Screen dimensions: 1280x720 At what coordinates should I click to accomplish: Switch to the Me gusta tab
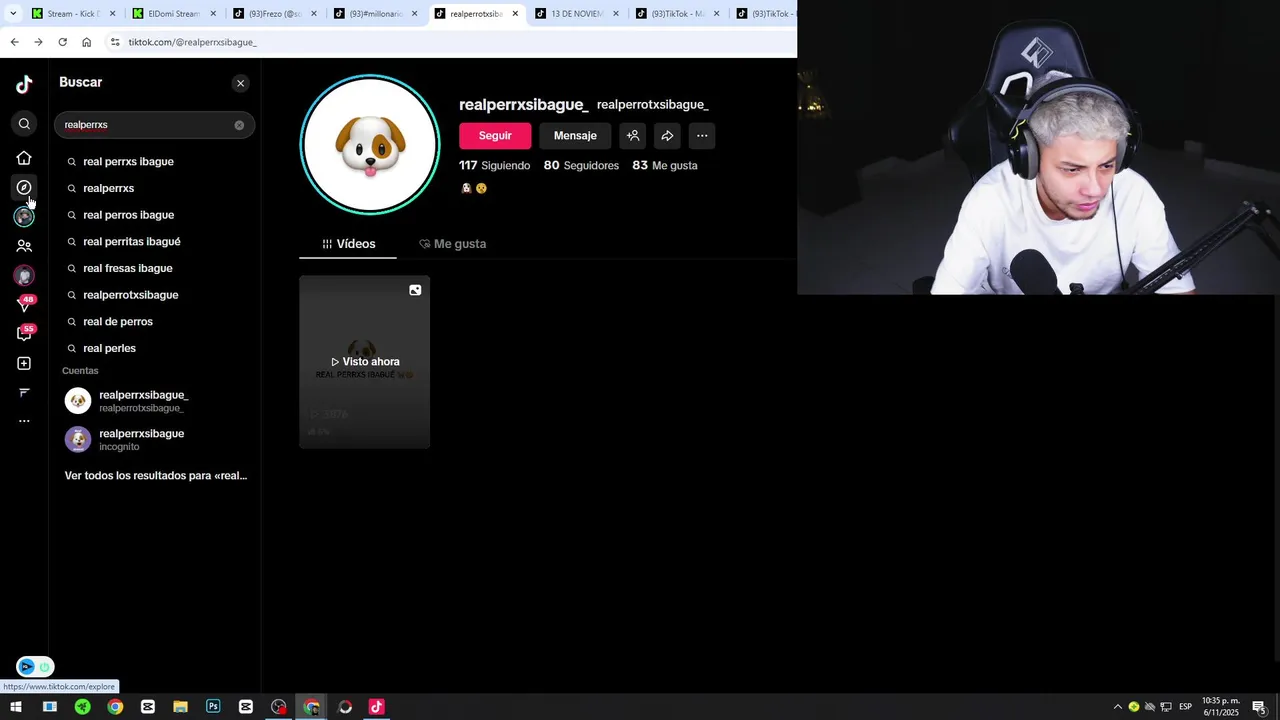pos(452,244)
